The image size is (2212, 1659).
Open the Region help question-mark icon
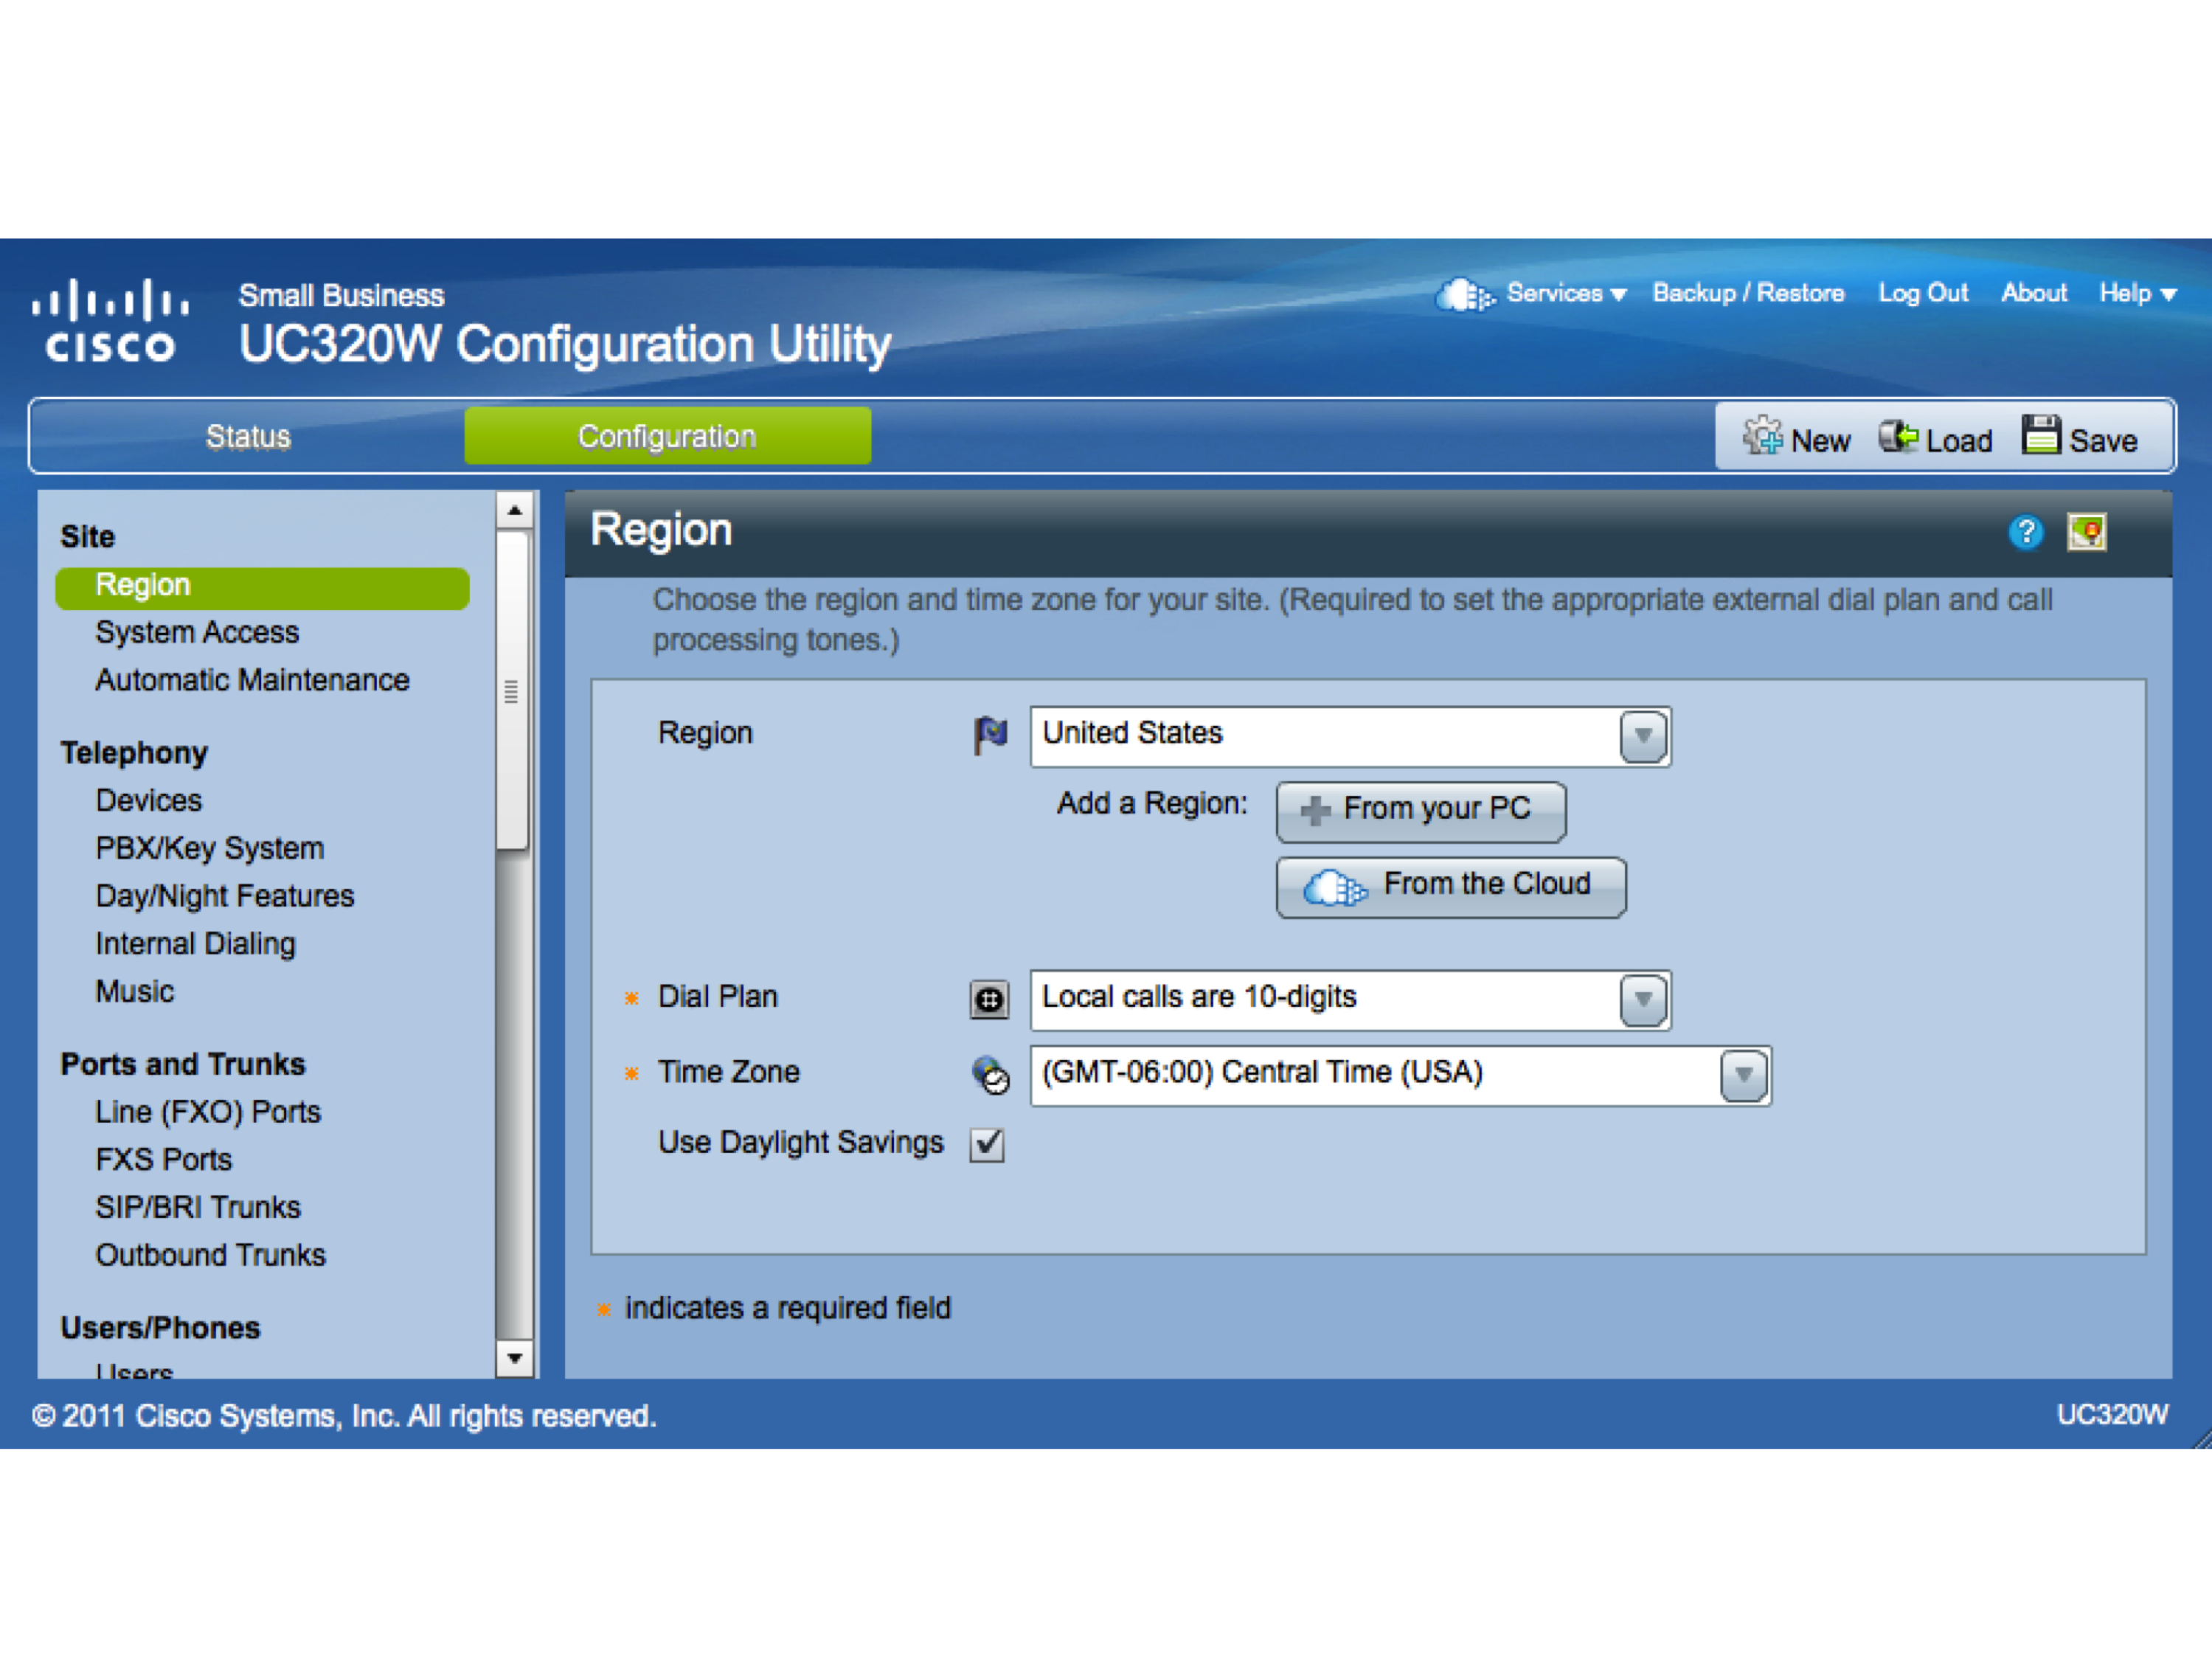(x=2026, y=532)
